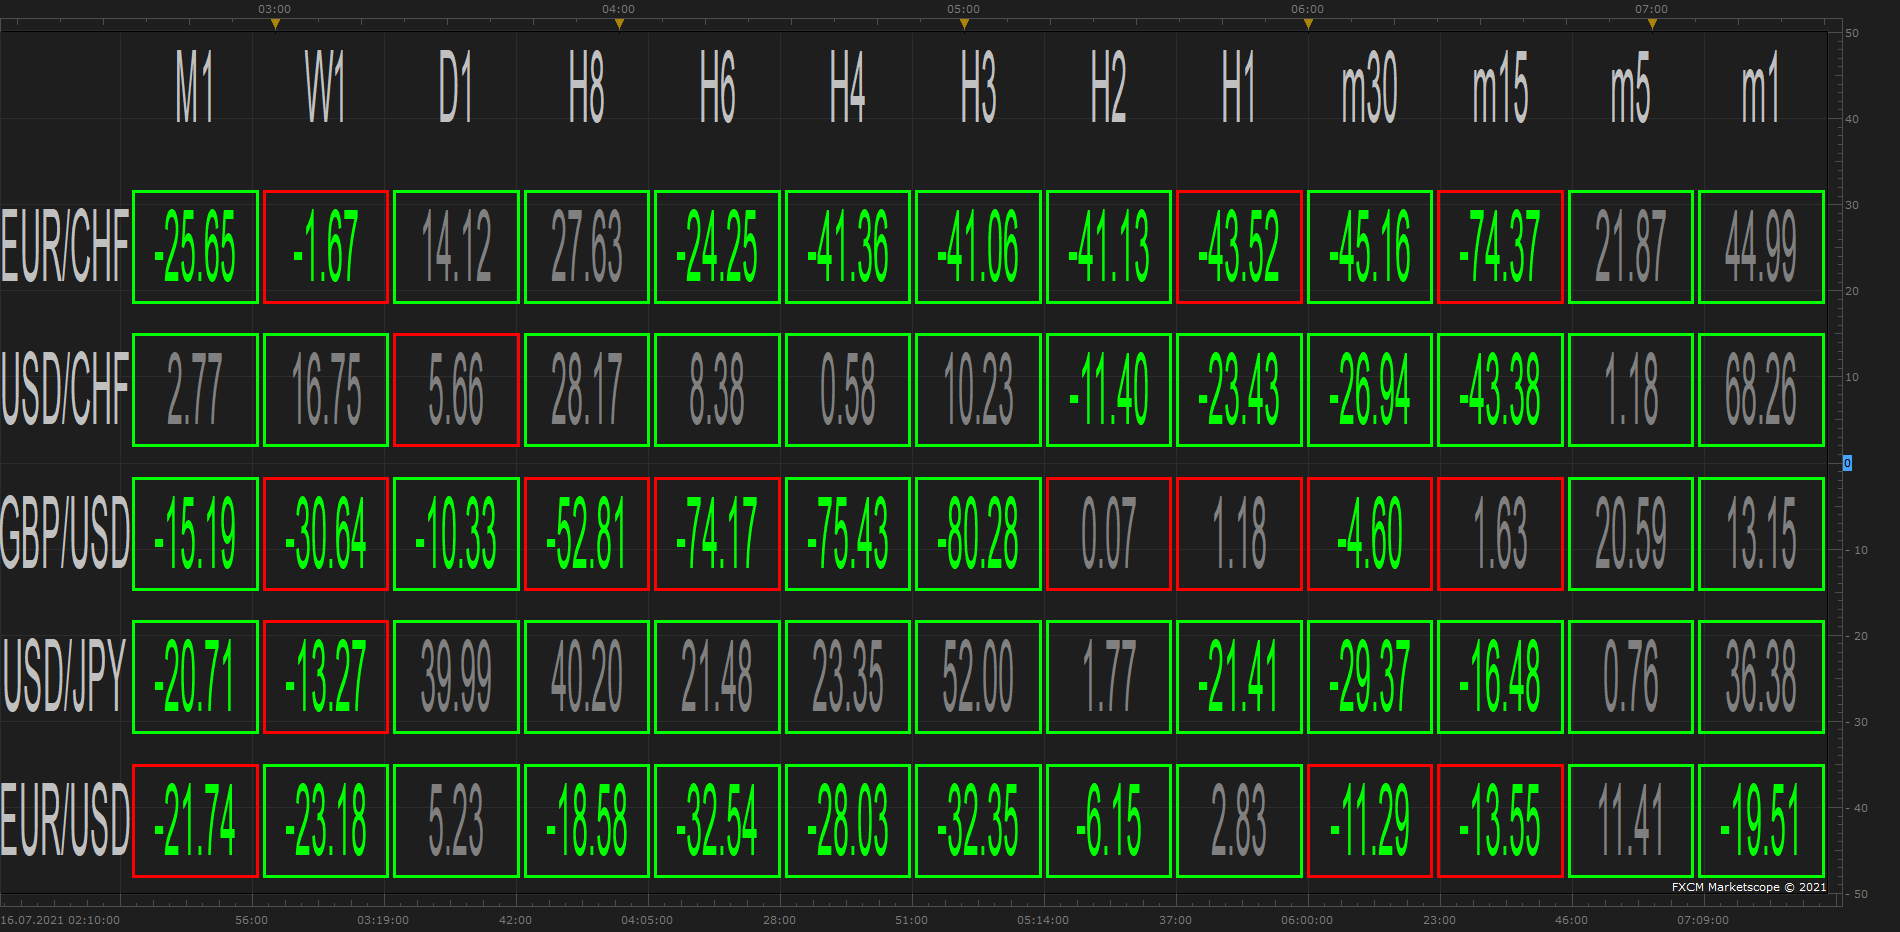Click the GBP/USD m15 value 1.63
1900x932 pixels.
(1500, 534)
